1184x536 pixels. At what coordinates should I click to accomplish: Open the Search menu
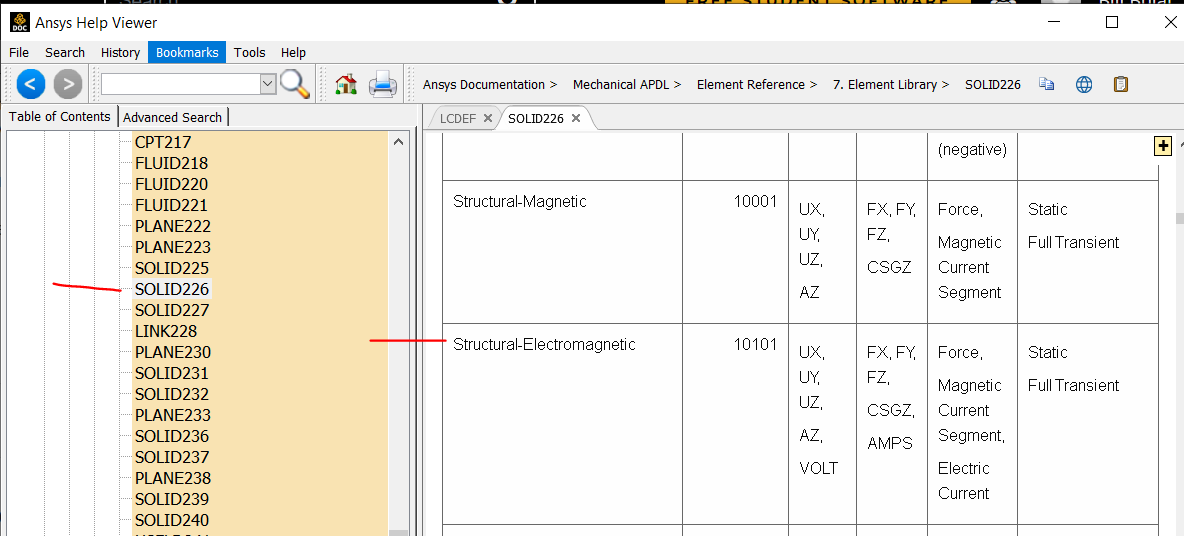[65, 52]
